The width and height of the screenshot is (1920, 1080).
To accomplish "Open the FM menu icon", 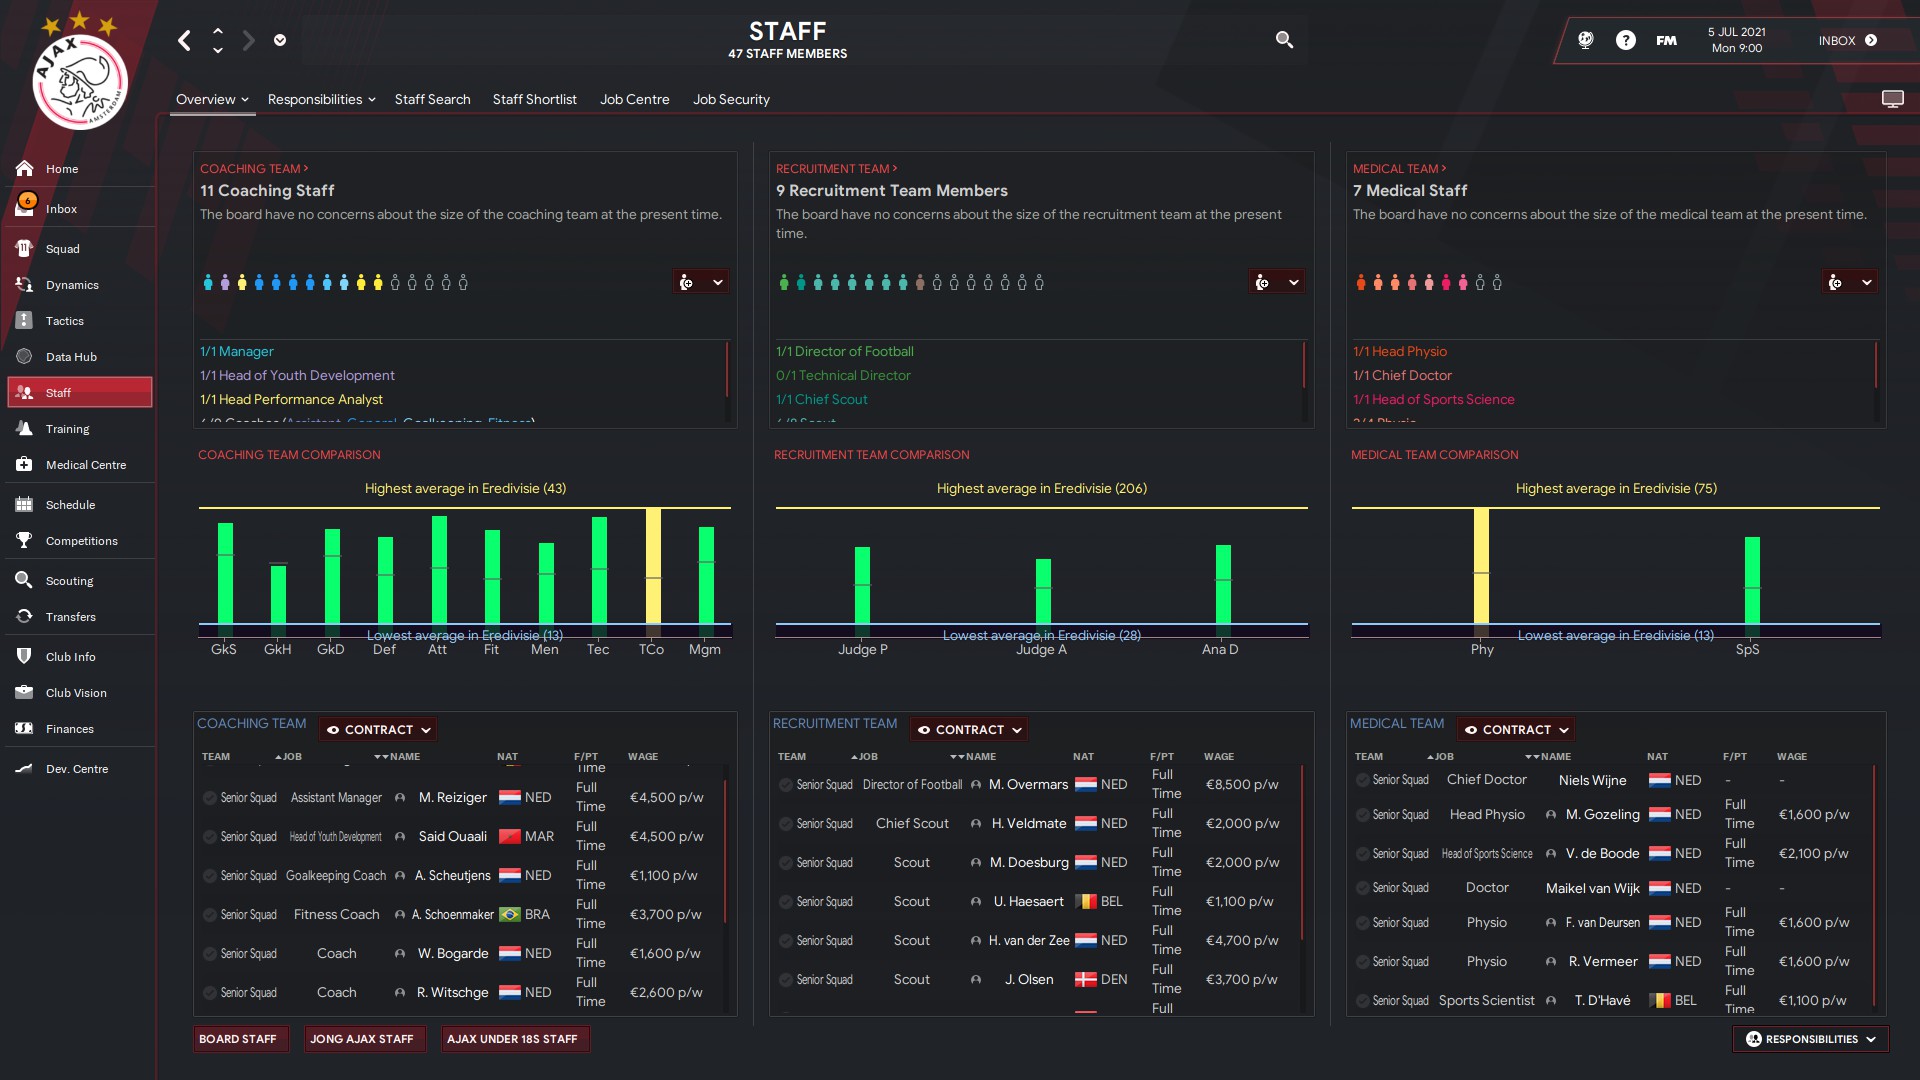I will coord(1666,40).
